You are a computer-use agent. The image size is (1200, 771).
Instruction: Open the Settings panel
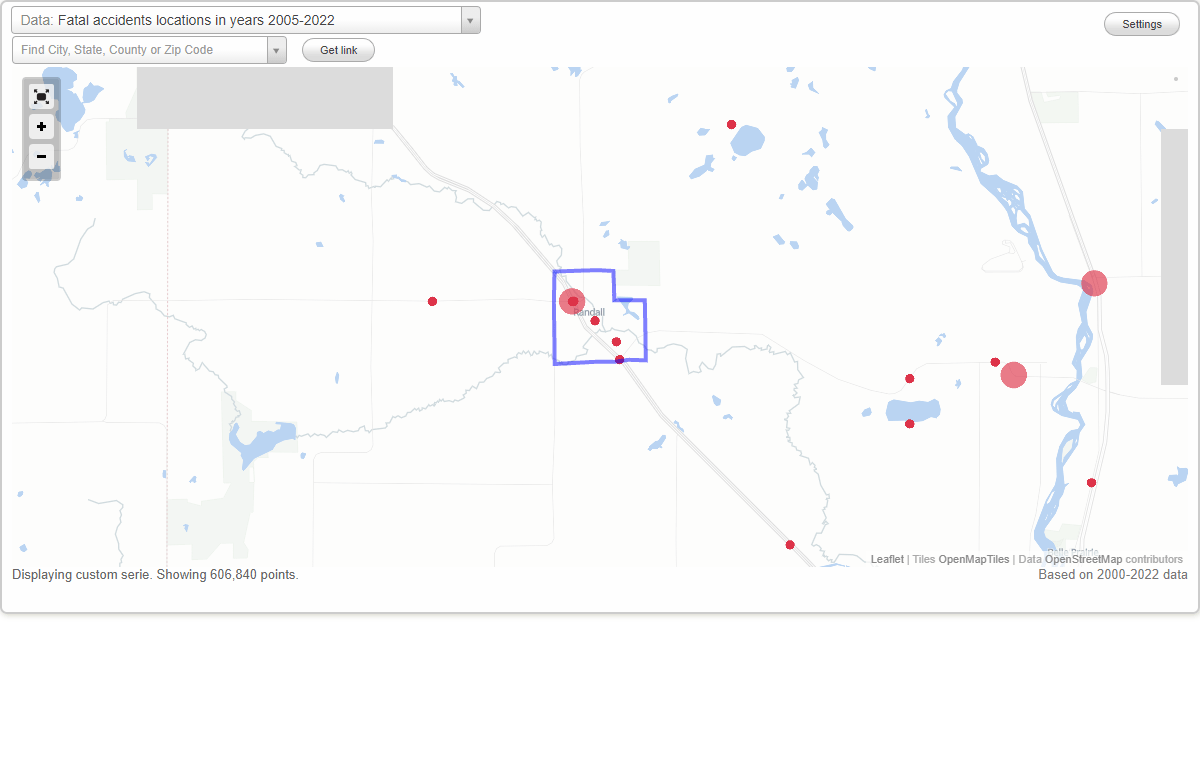click(x=1141, y=23)
